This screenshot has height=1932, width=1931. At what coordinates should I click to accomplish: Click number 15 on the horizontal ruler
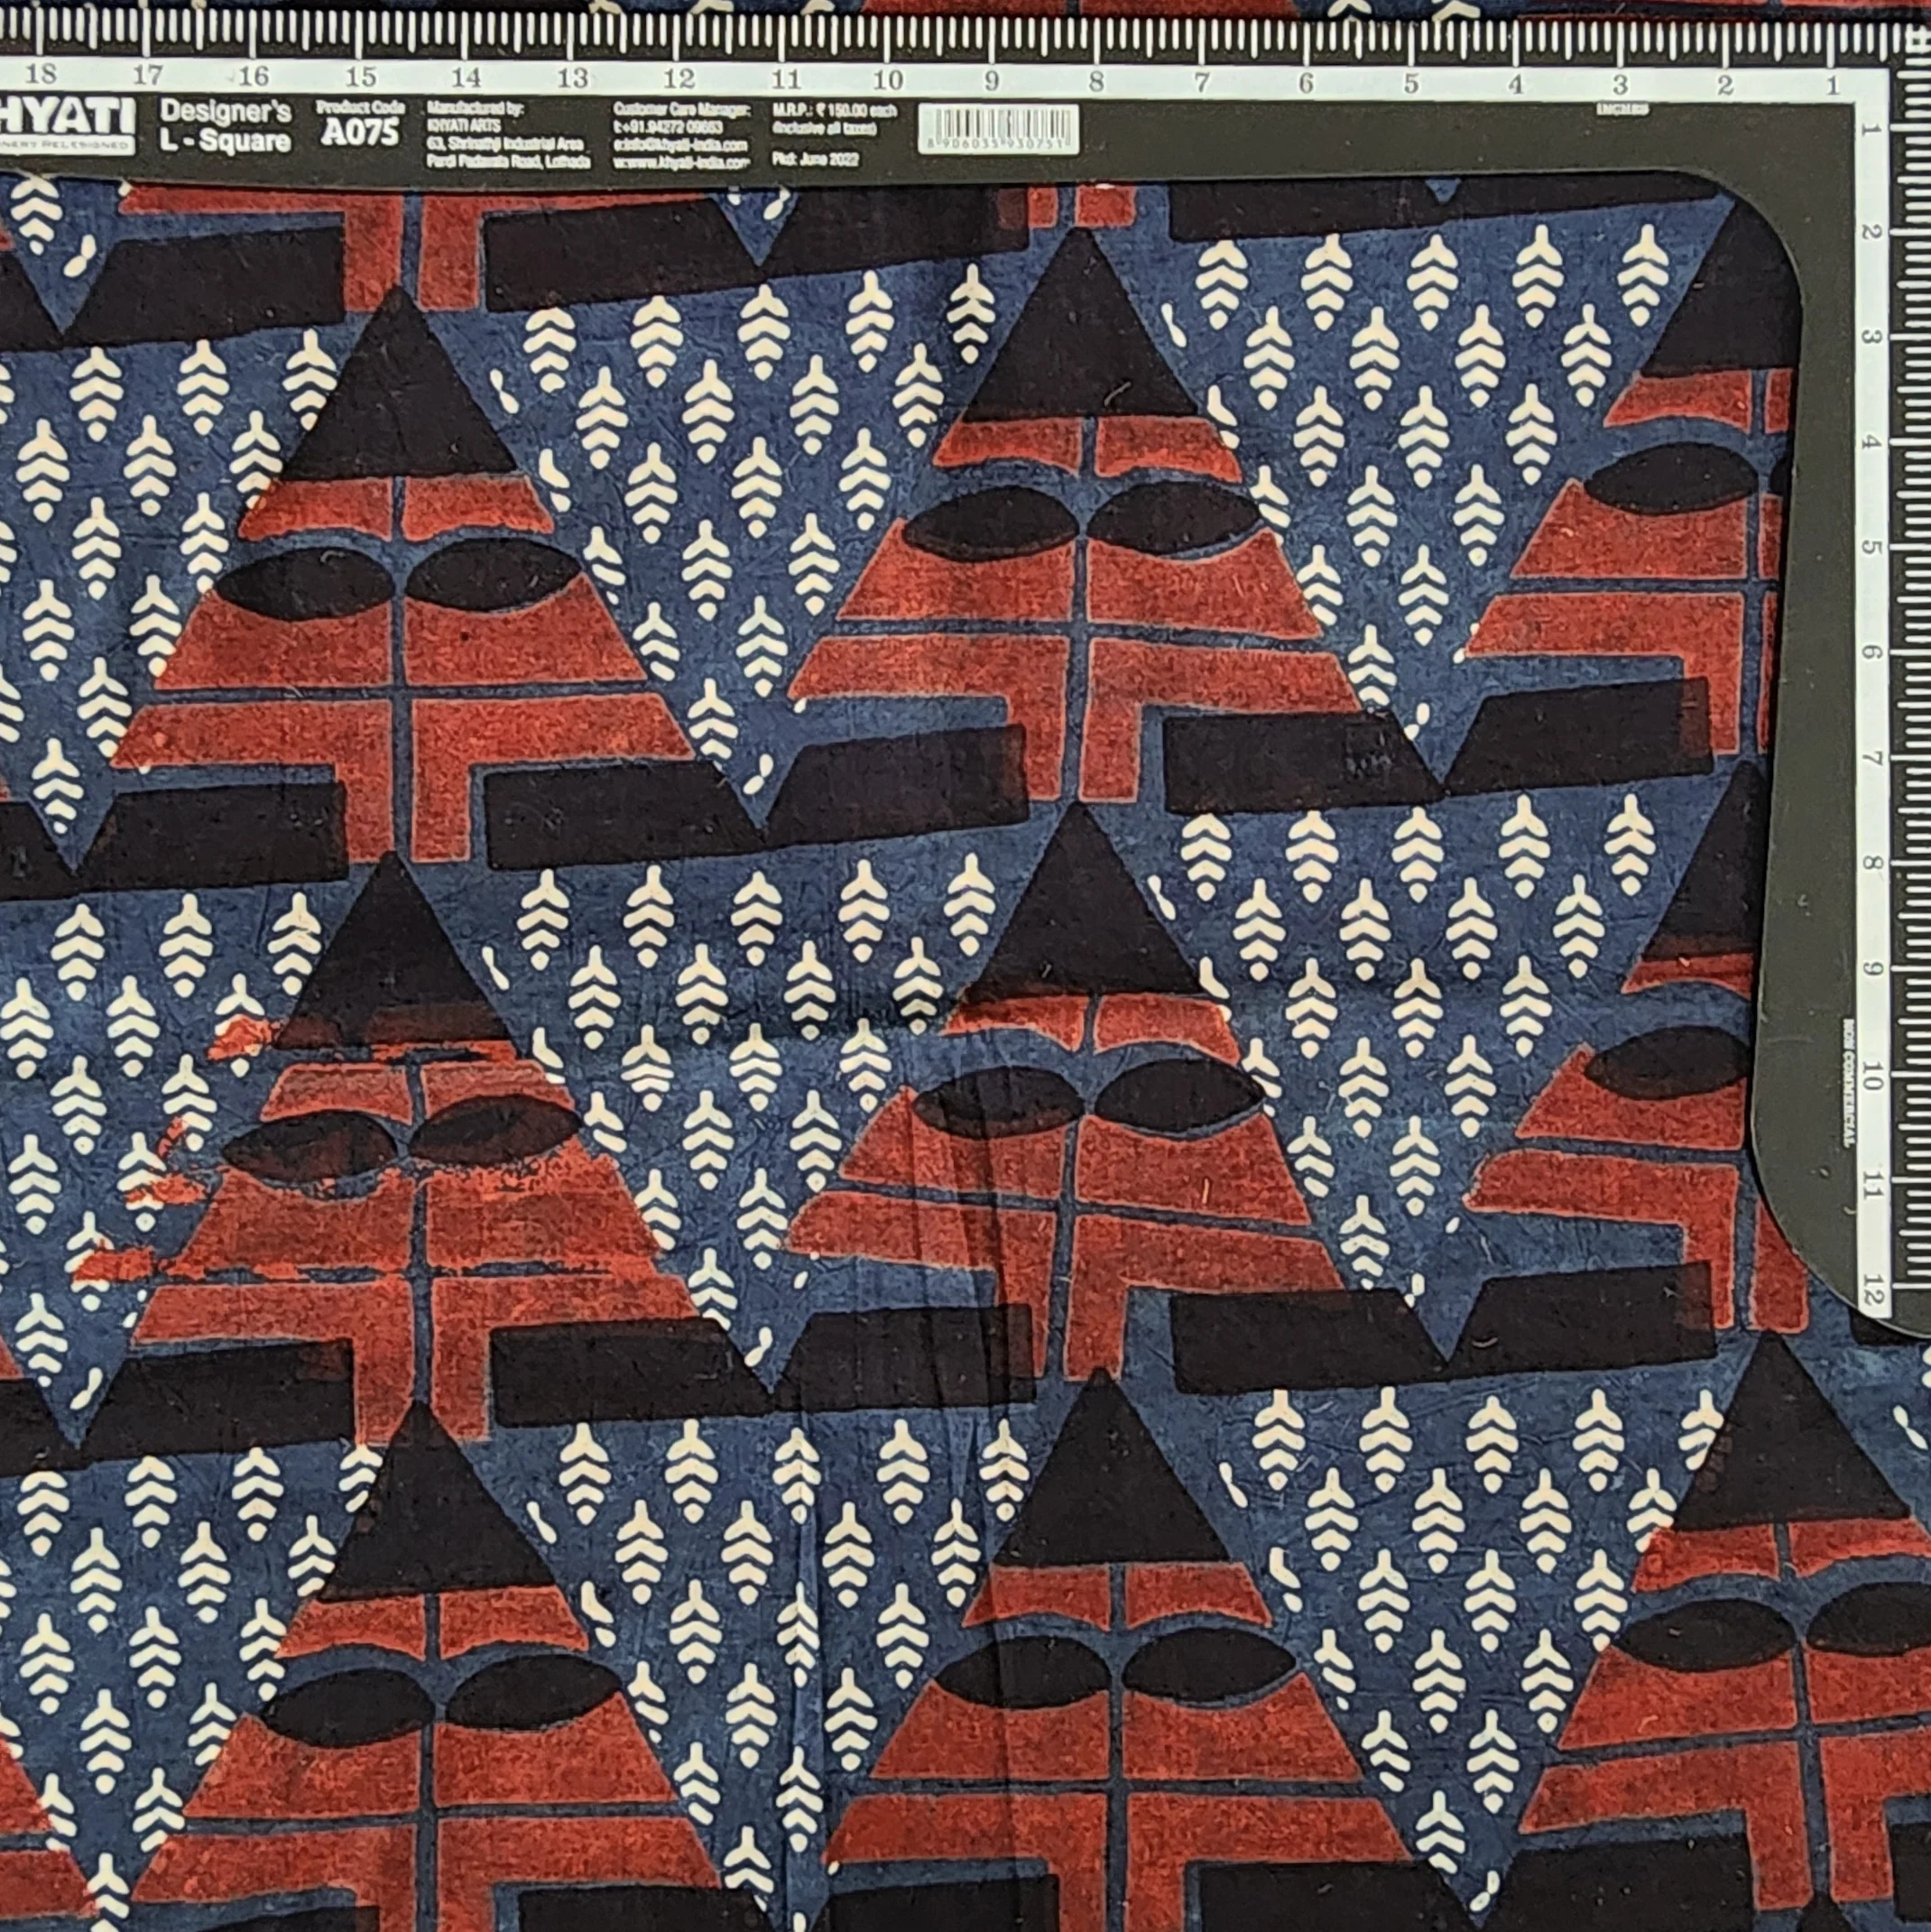[x=360, y=77]
